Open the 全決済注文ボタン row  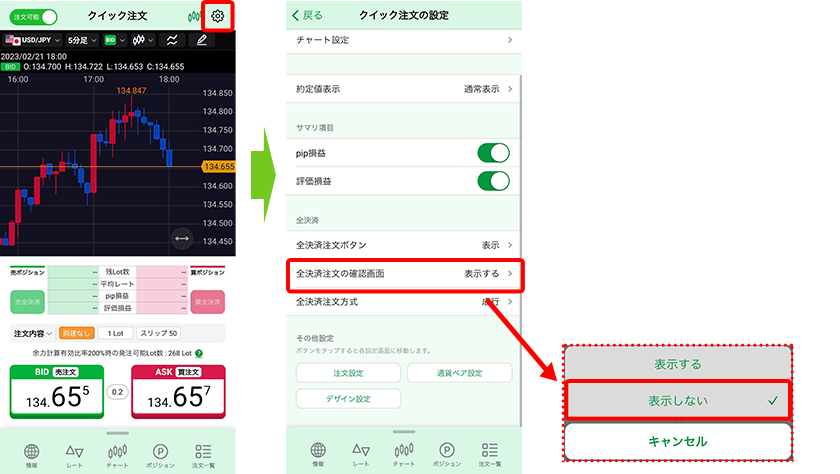coord(404,245)
